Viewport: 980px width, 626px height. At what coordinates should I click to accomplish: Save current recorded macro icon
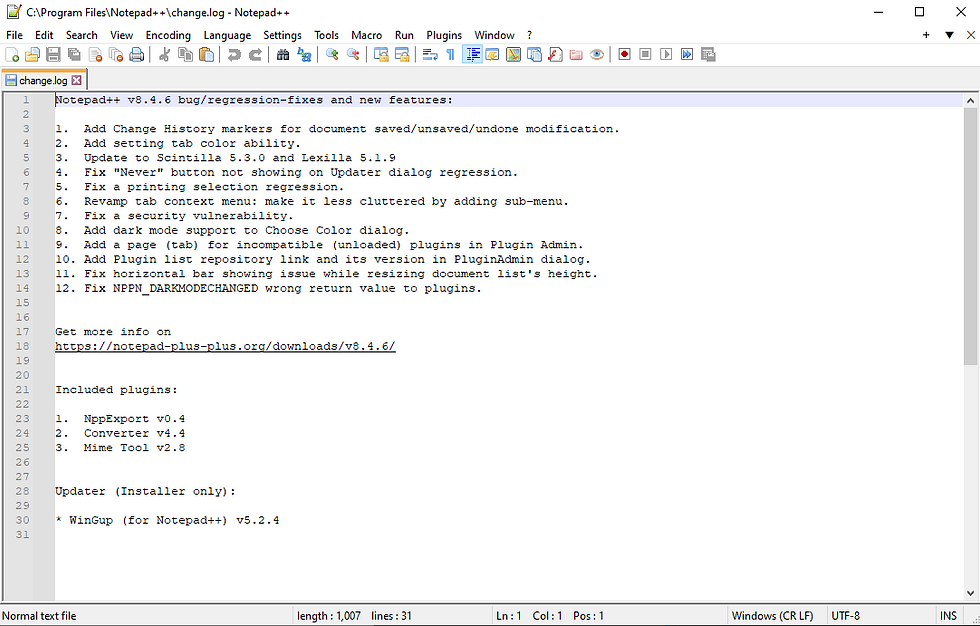pos(708,55)
